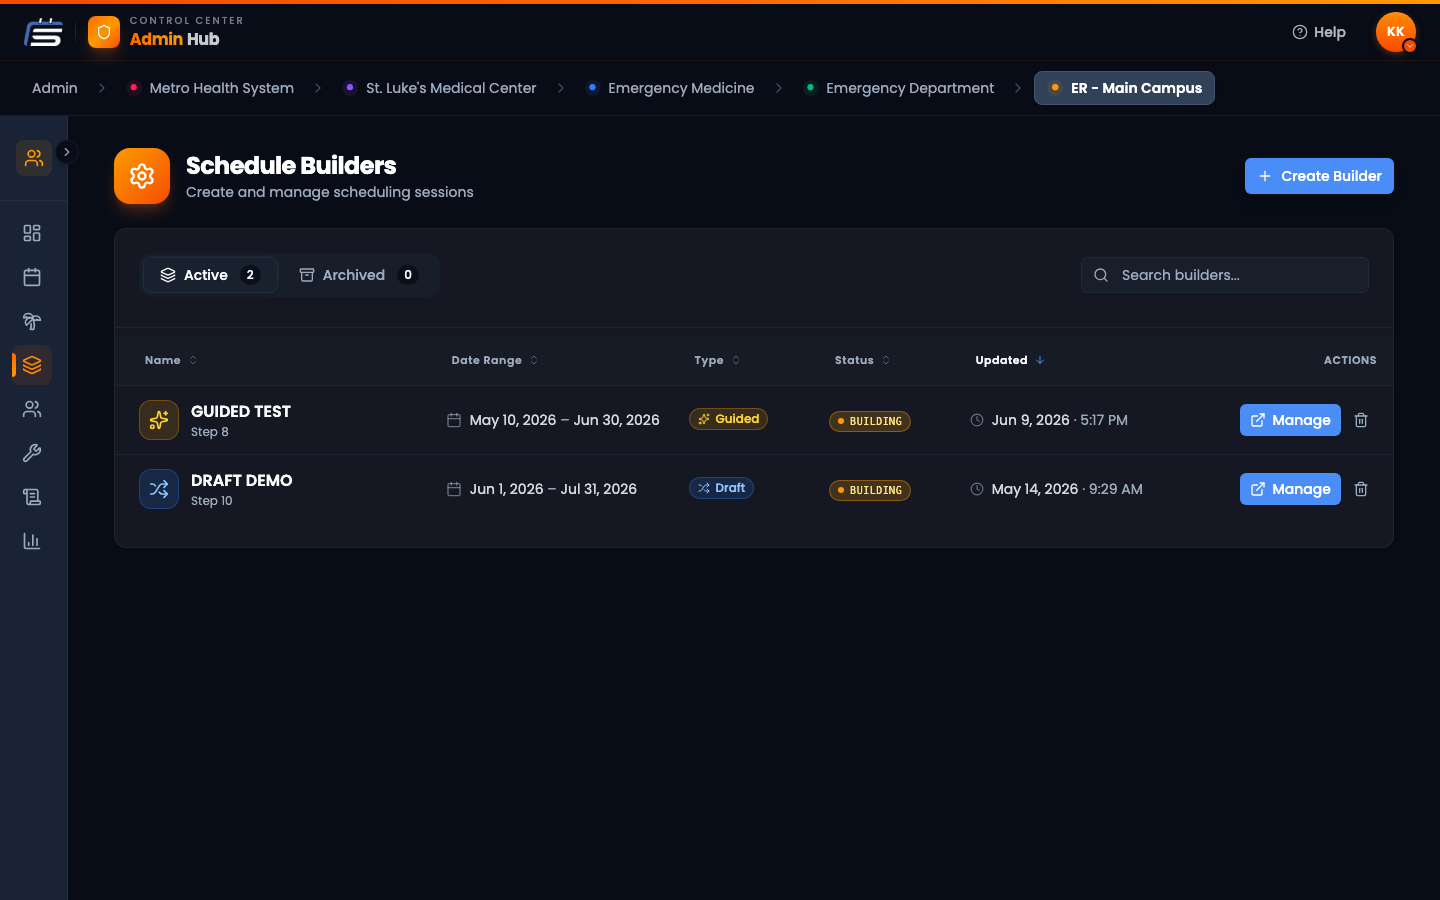Click the search magnifier icon

(x=1101, y=275)
